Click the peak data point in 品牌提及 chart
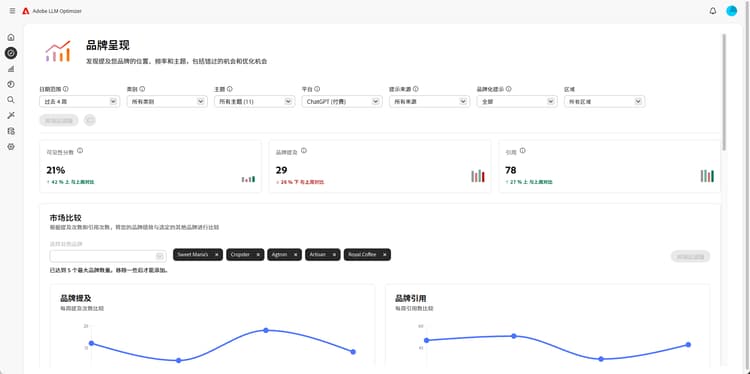The image size is (750, 374). pos(266,330)
